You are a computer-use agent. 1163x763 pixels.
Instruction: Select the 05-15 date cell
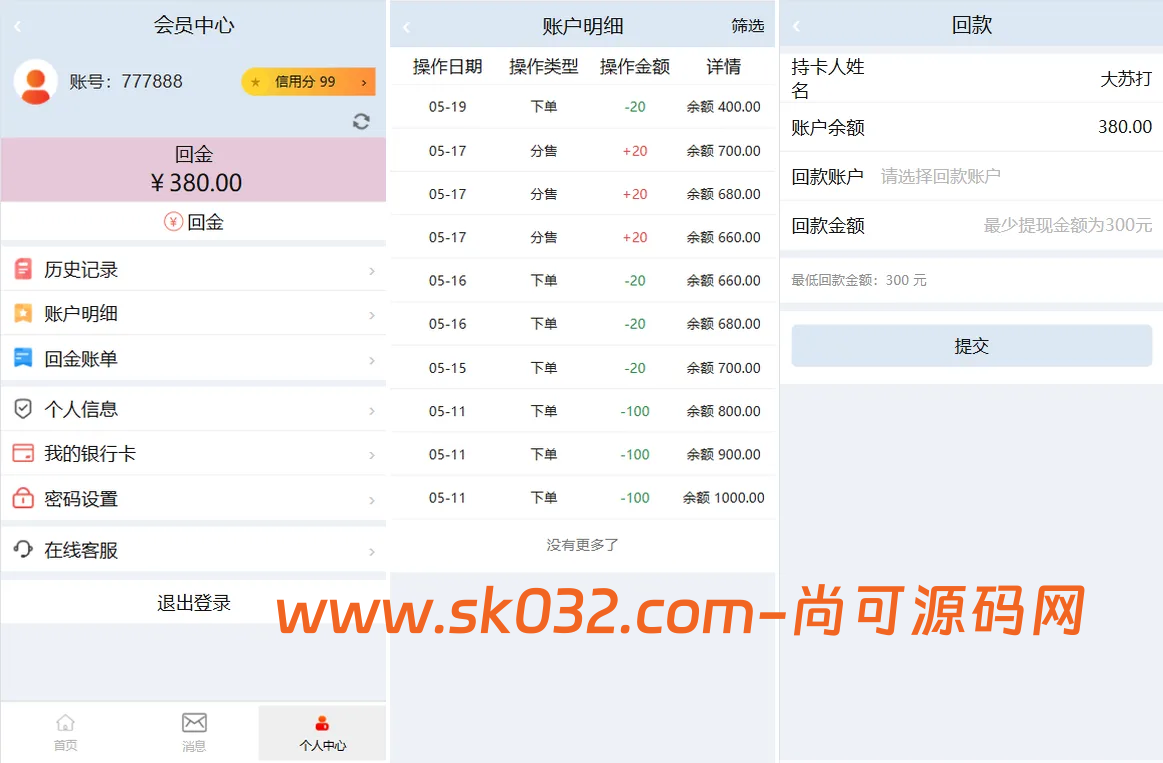coord(448,369)
